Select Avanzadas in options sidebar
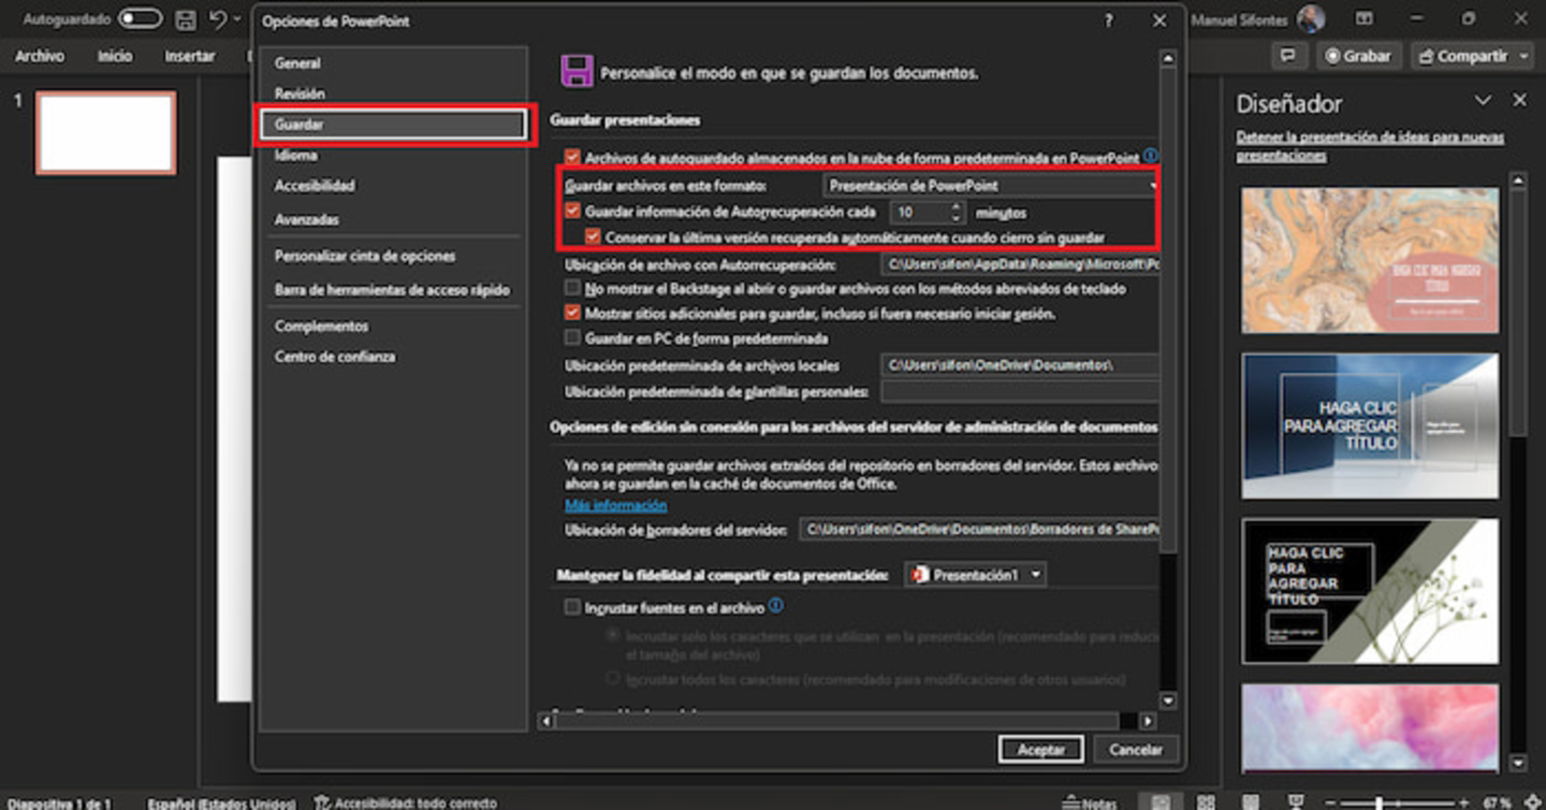 tap(307, 219)
